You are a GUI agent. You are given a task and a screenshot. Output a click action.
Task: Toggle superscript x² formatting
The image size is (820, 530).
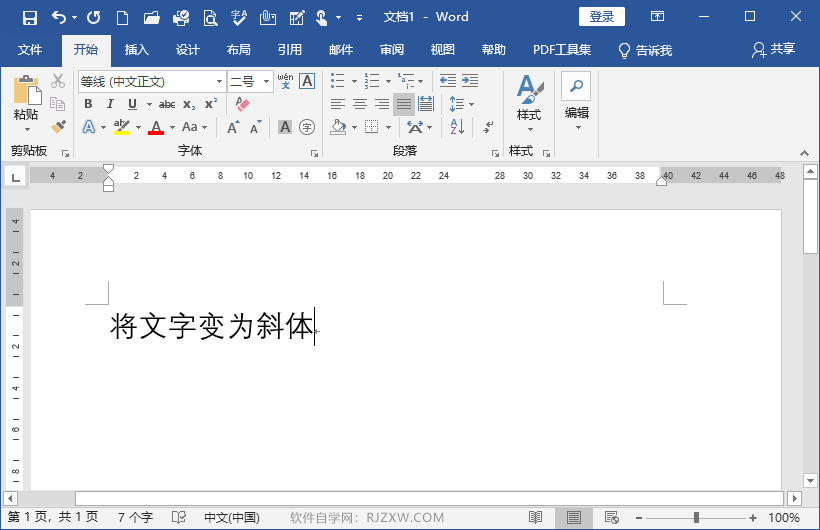coord(211,103)
